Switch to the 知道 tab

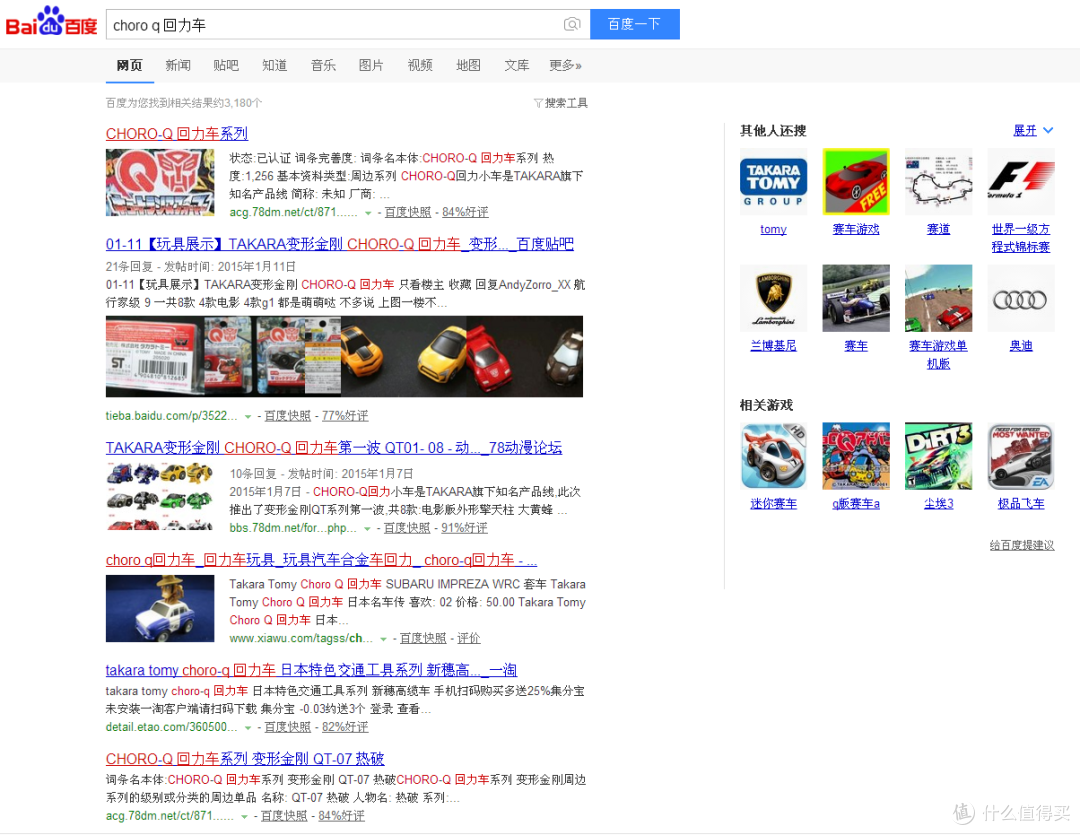274,65
